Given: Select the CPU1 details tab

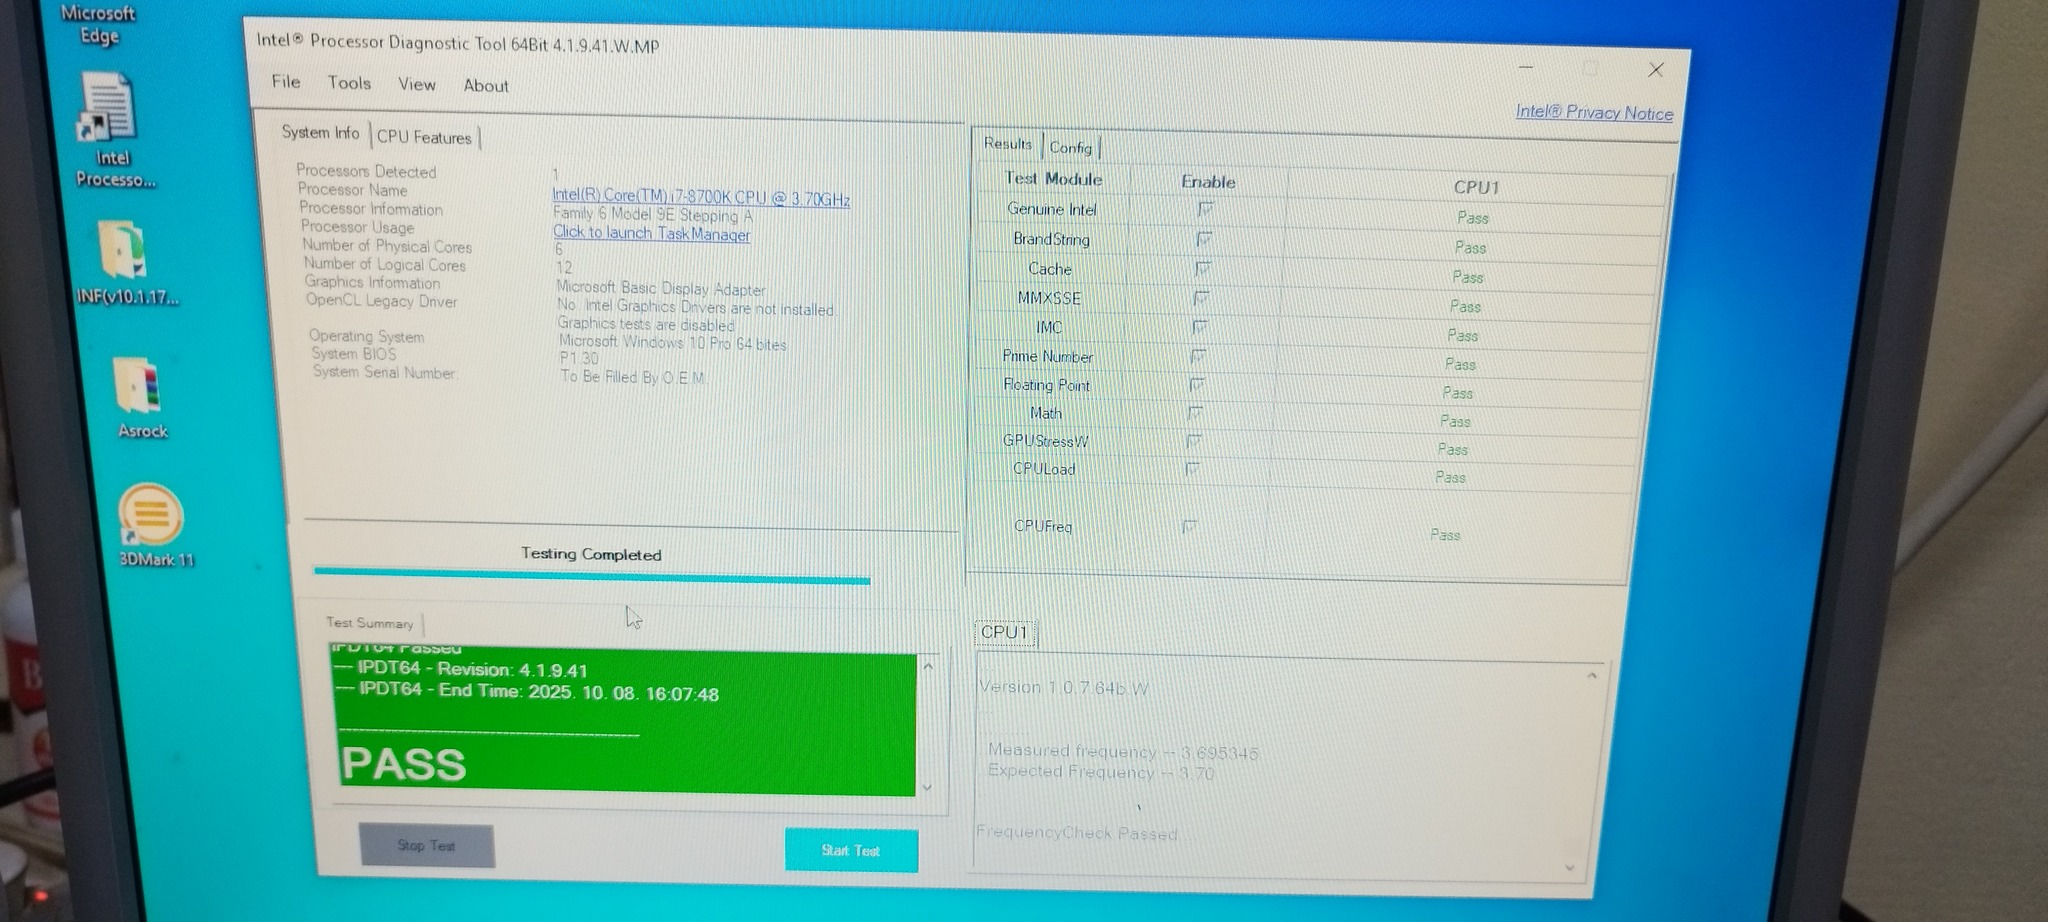Looking at the screenshot, I should (1004, 632).
